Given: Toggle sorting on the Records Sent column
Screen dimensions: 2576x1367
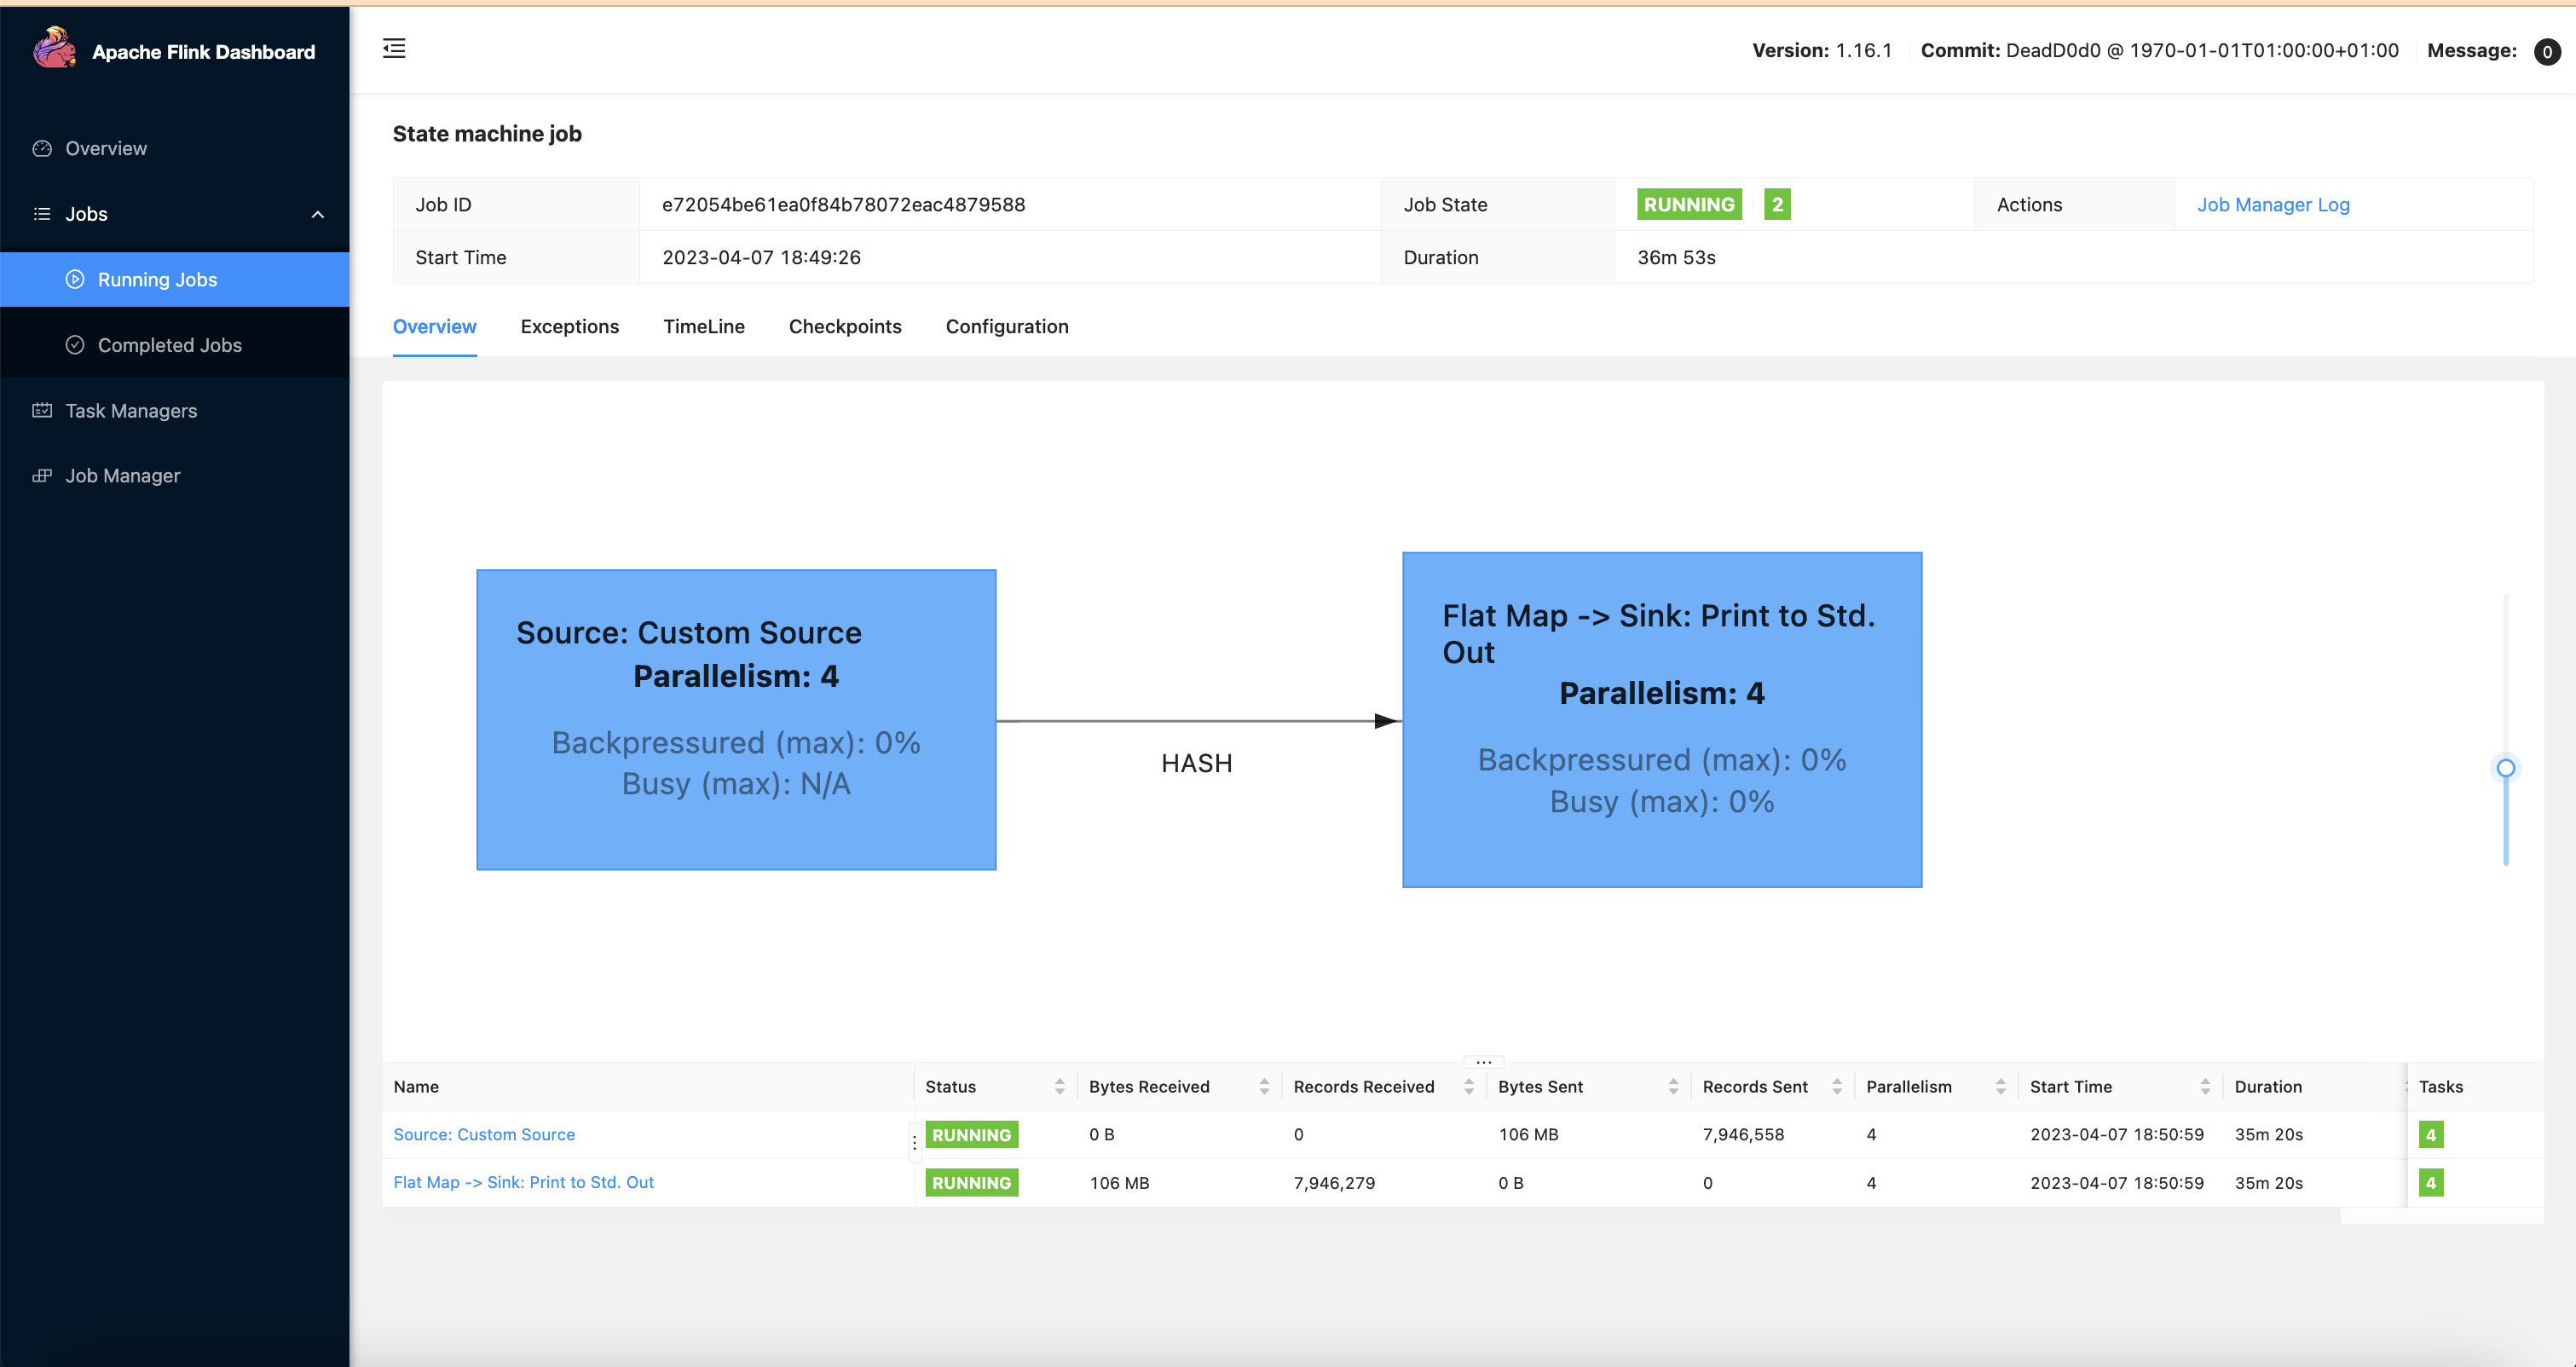Looking at the screenshot, I should pos(1838,1086).
